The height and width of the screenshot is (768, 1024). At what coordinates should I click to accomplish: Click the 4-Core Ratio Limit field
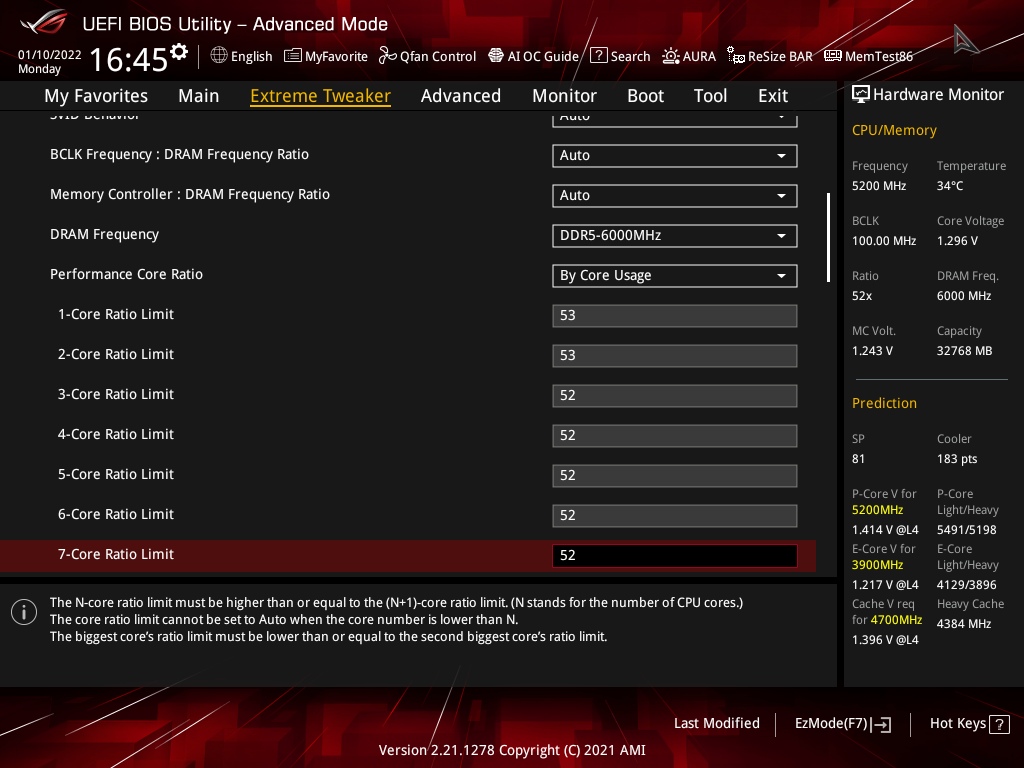click(x=675, y=436)
